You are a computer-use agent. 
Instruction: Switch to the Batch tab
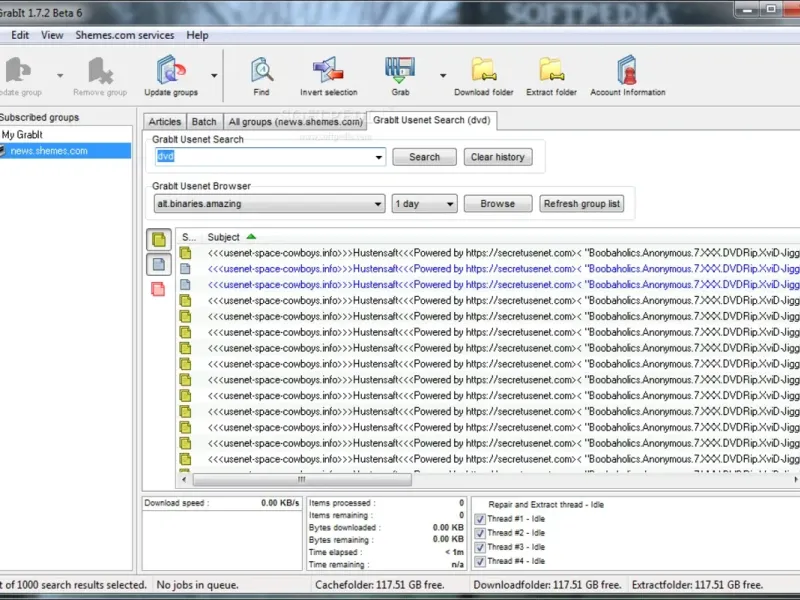click(x=204, y=122)
